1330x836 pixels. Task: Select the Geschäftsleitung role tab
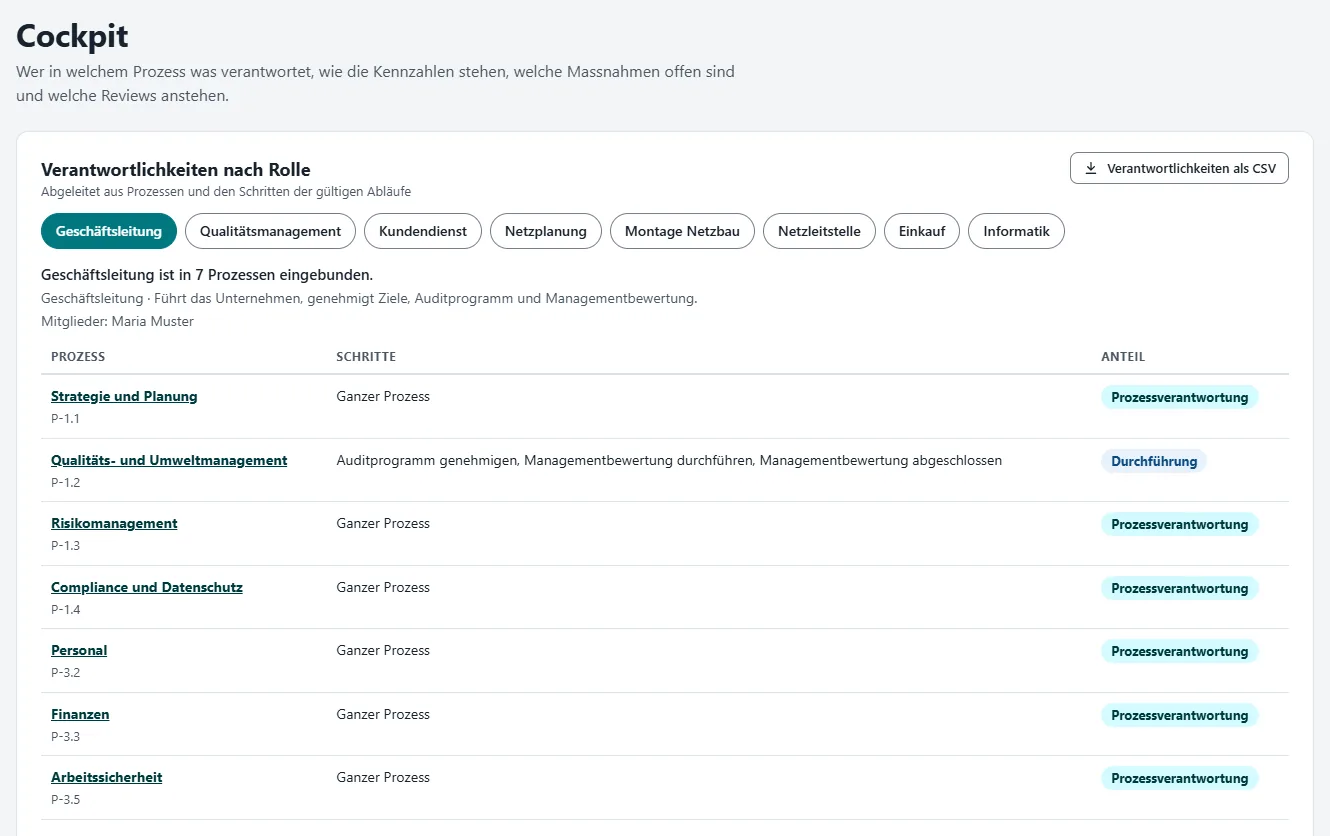[x=109, y=231]
